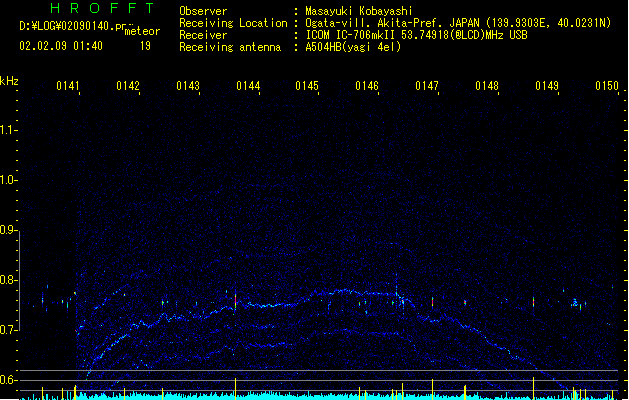This screenshot has width=629, height=400.
Task: Click the 0.9 kHz frequency axis label
Action: pyautogui.click(x=8, y=230)
